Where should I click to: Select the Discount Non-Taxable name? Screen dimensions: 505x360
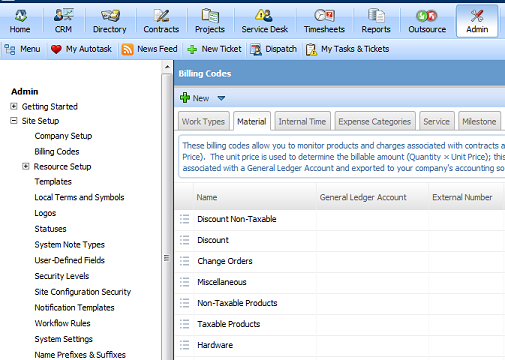(x=237, y=219)
